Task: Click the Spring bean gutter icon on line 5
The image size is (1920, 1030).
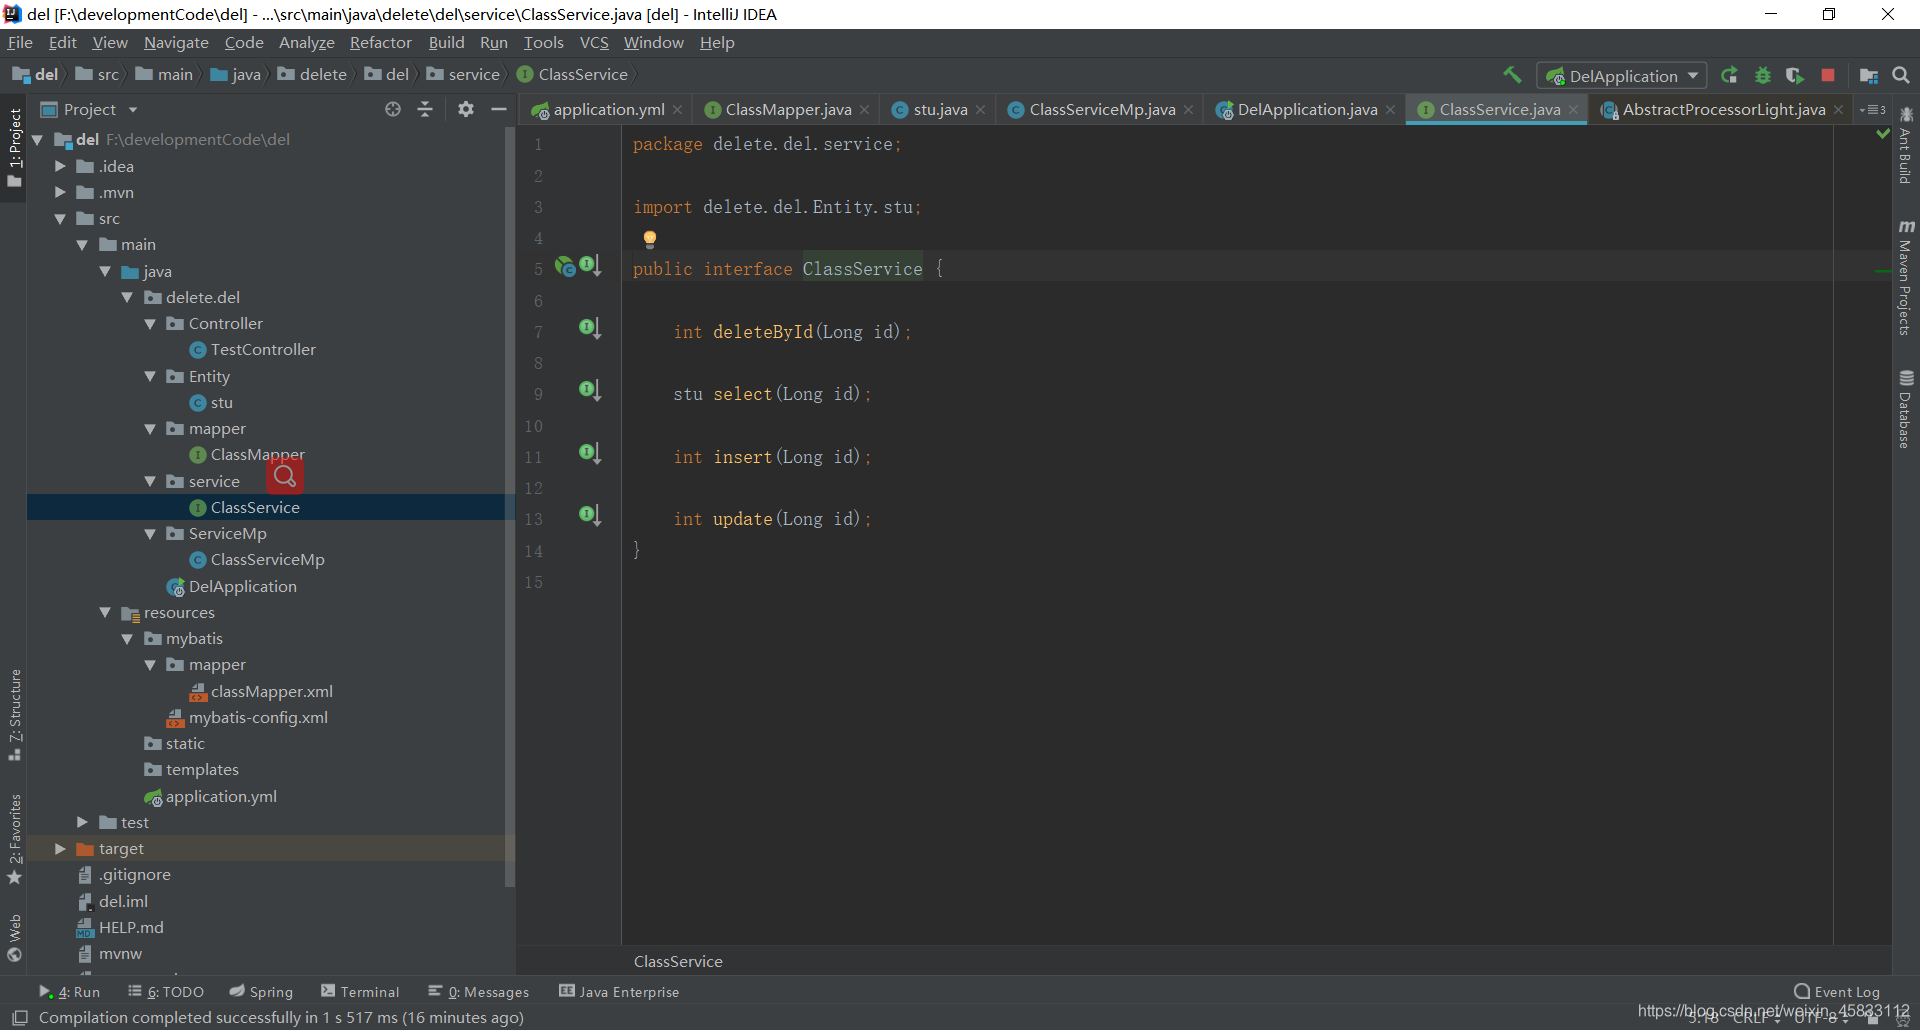Action: (x=565, y=266)
